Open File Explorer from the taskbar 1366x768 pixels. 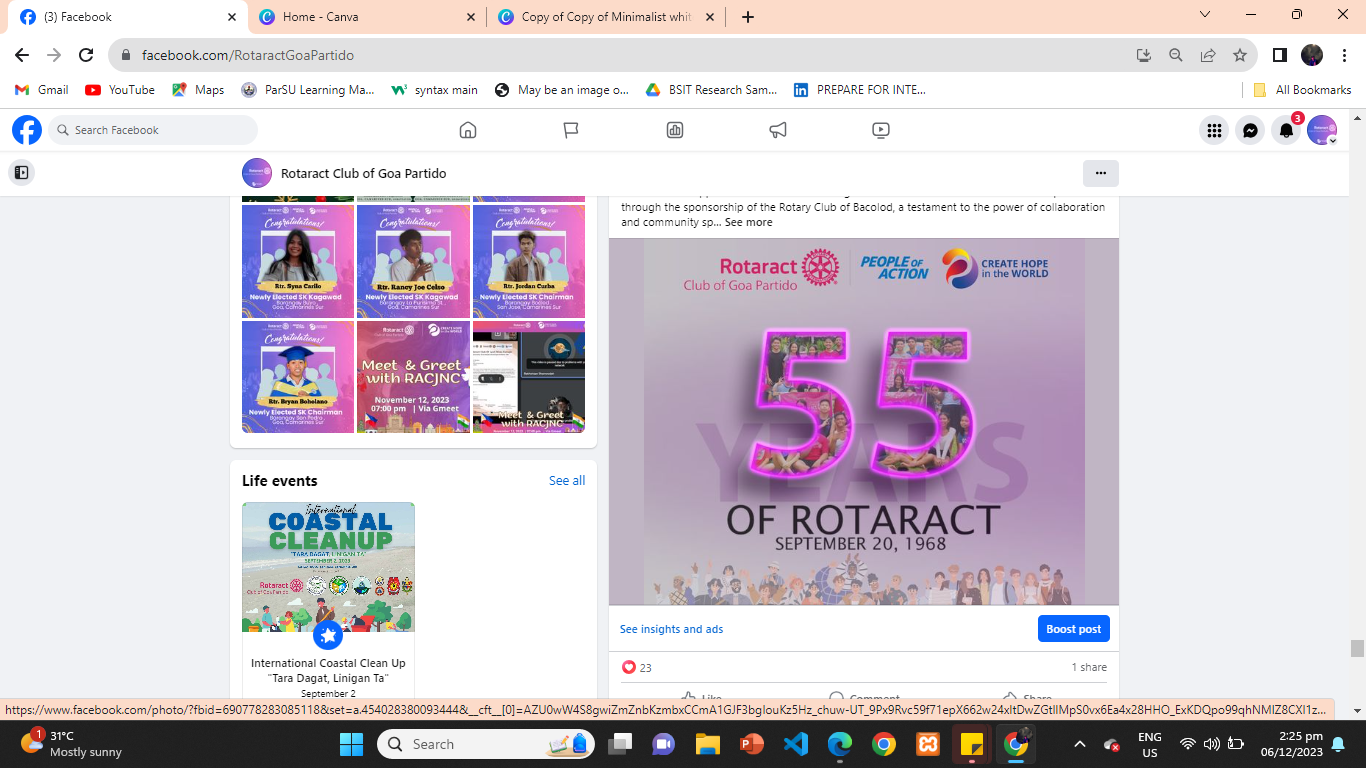(x=707, y=744)
